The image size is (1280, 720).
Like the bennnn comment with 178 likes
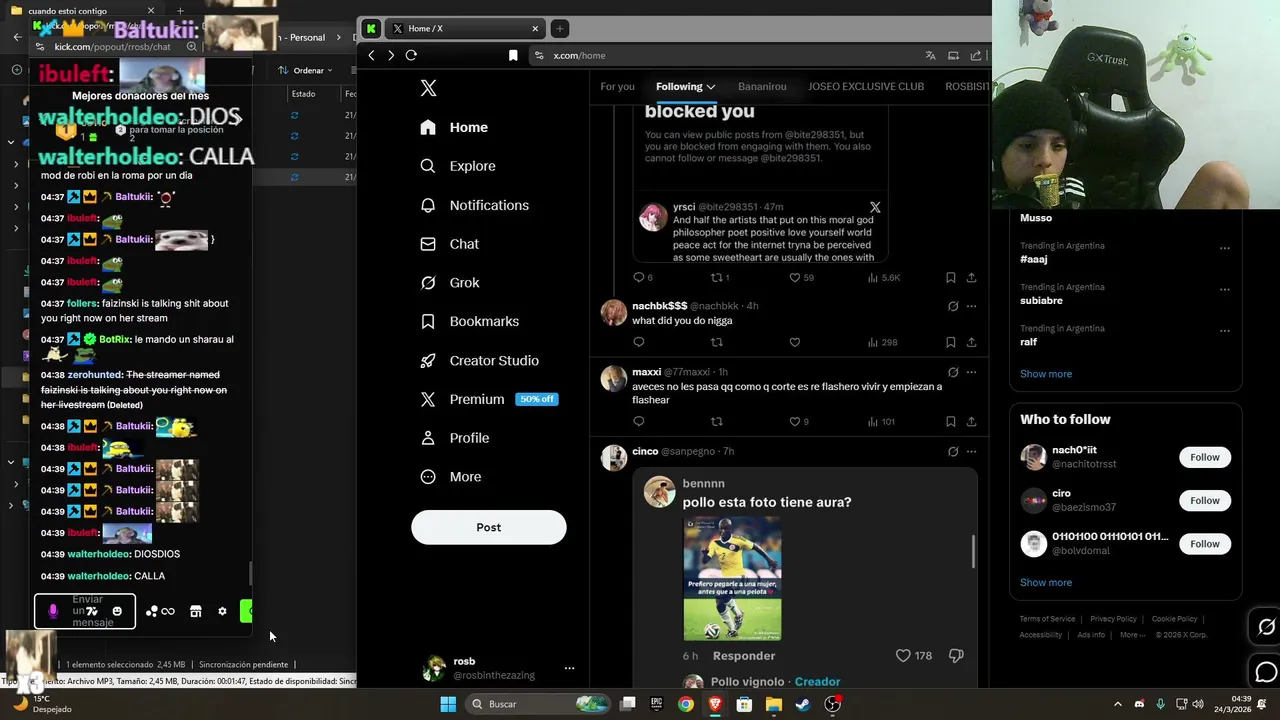903,655
